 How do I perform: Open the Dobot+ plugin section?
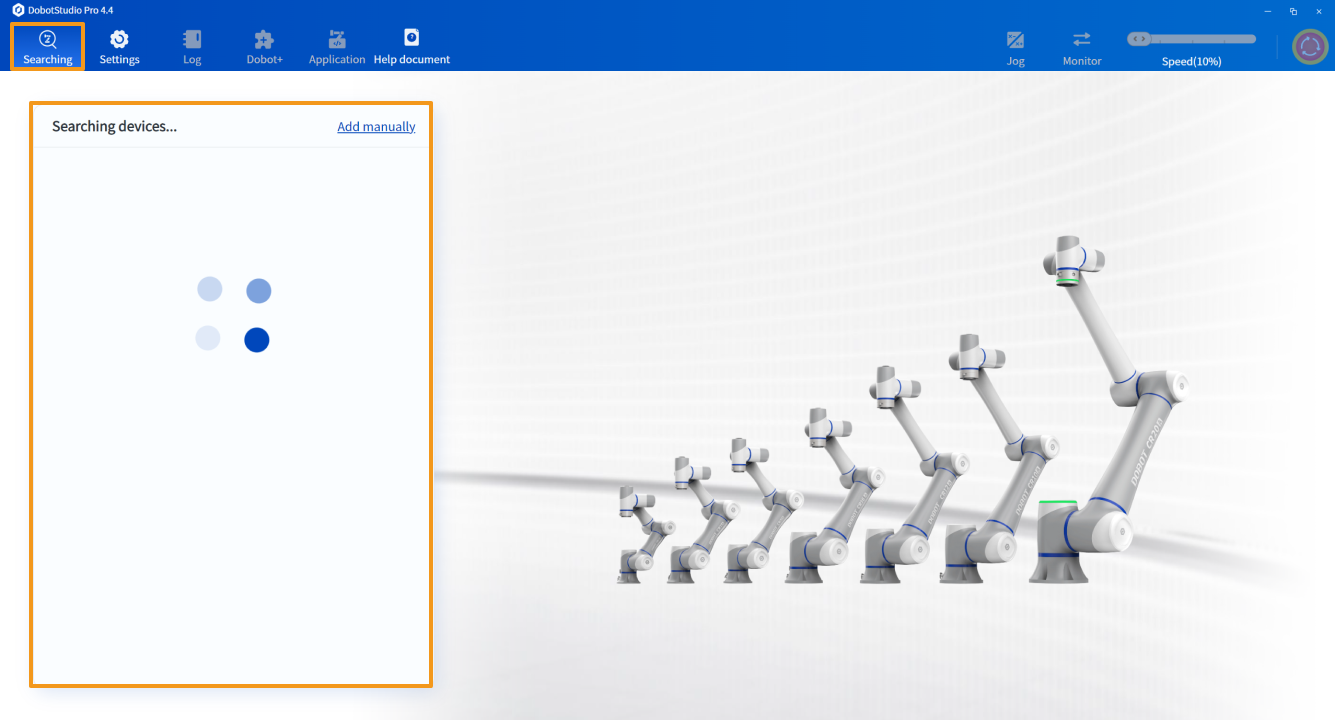point(264,46)
